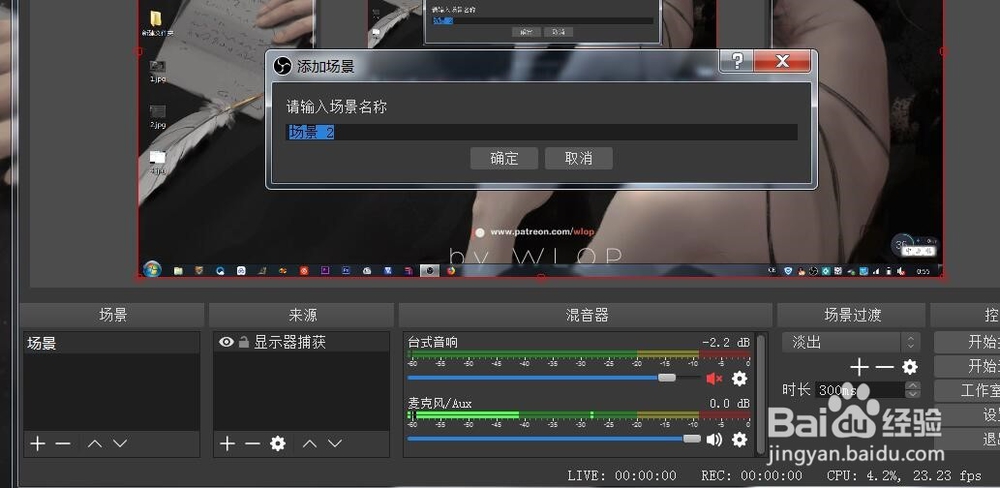
Task: Decrease the 时长 duration with down arrow
Action: click(913, 394)
